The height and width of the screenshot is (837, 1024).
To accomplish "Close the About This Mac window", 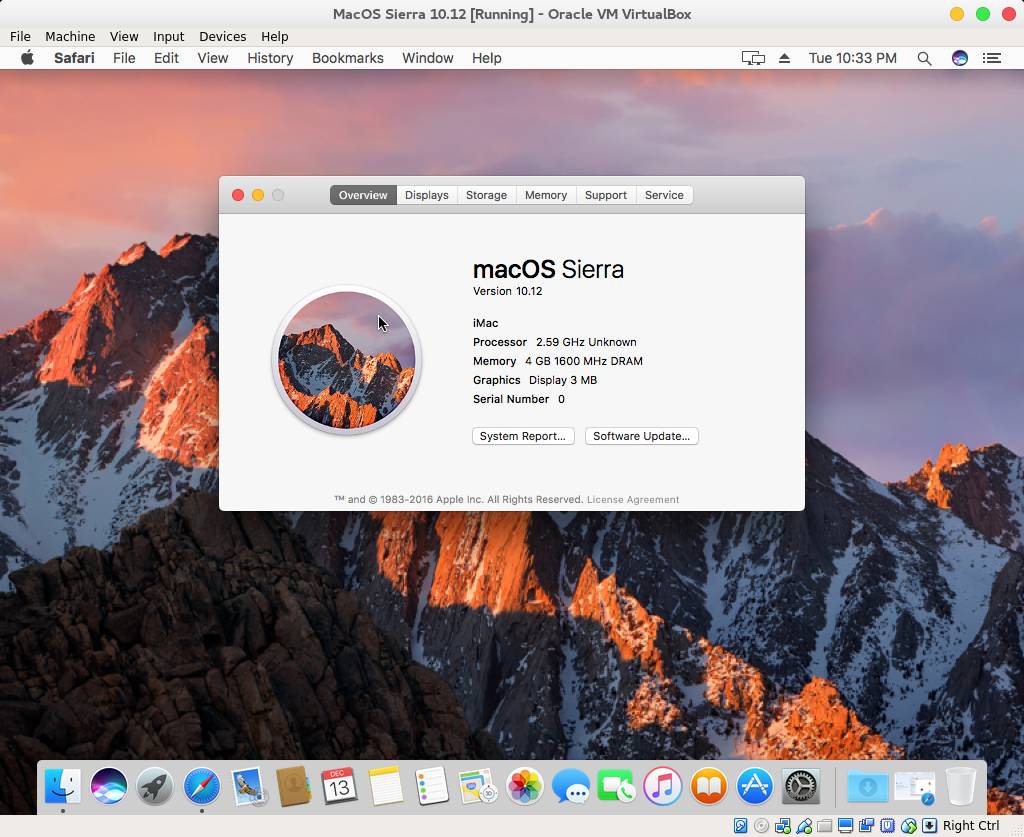I will tap(238, 195).
